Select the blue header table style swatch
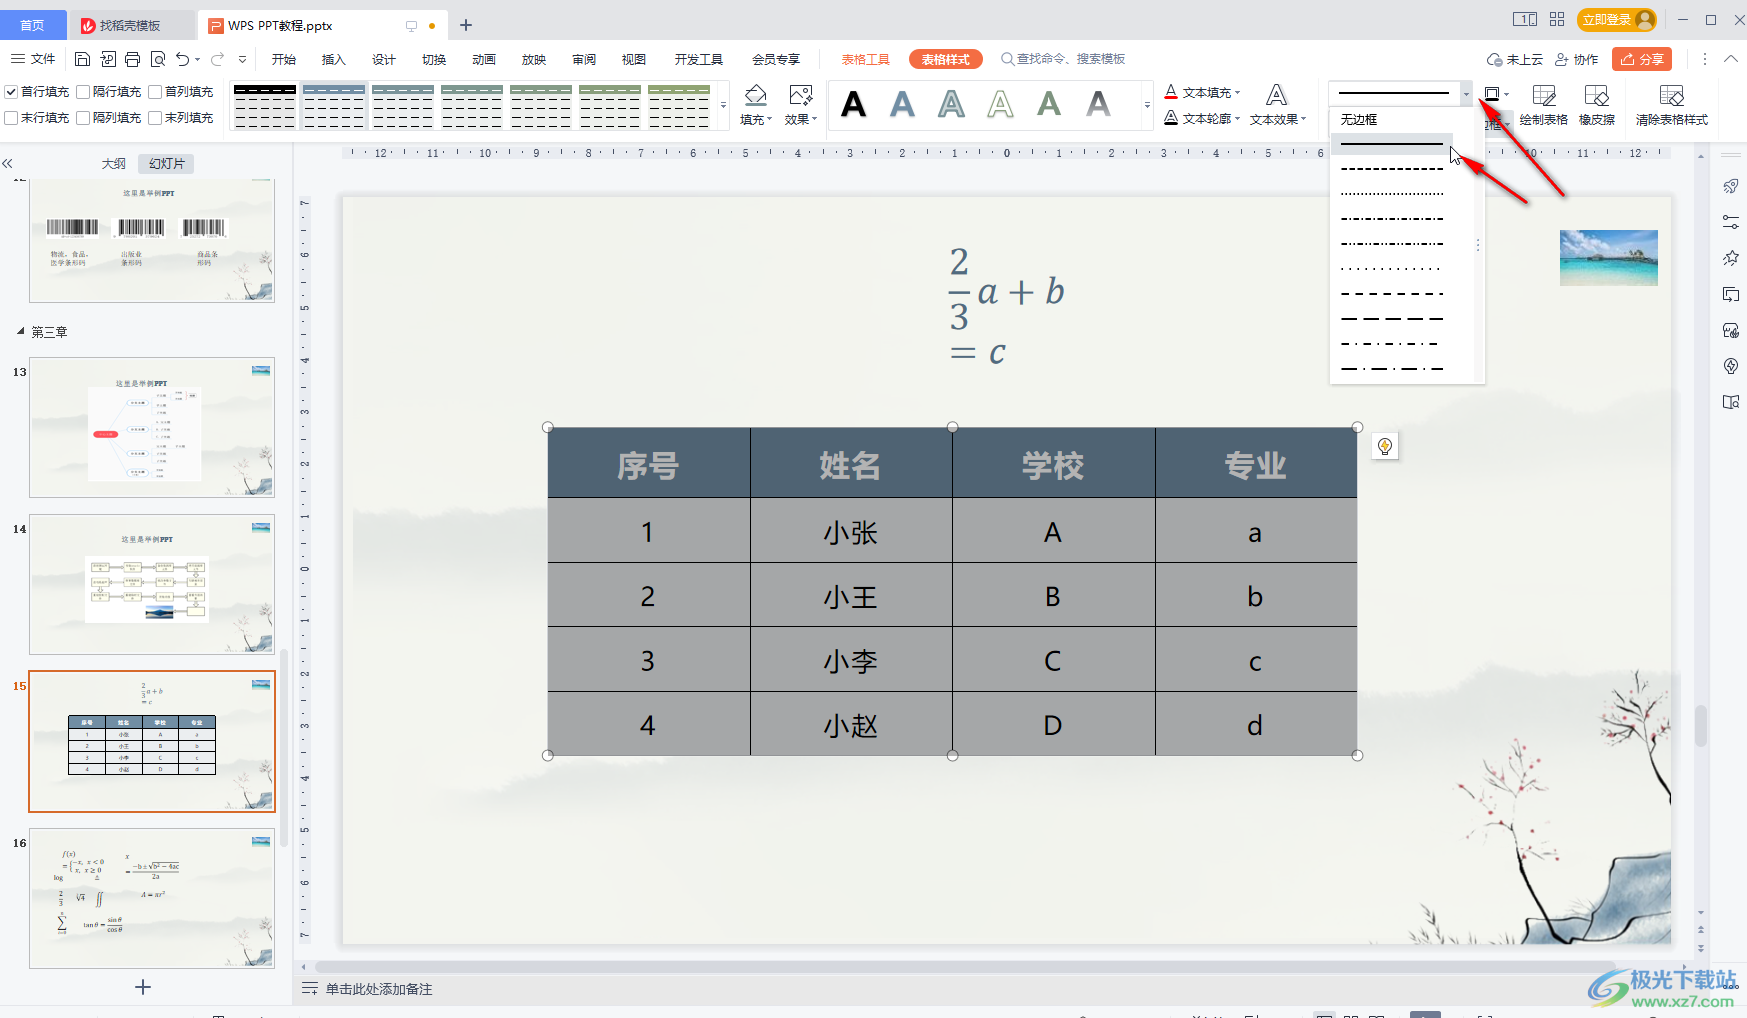The width and height of the screenshot is (1747, 1018). click(x=334, y=106)
